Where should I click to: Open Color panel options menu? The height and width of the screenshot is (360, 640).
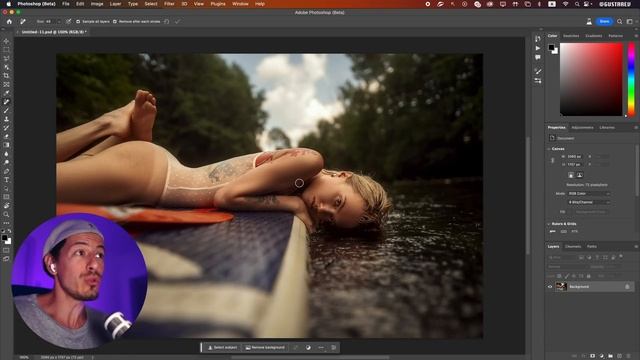coord(636,36)
